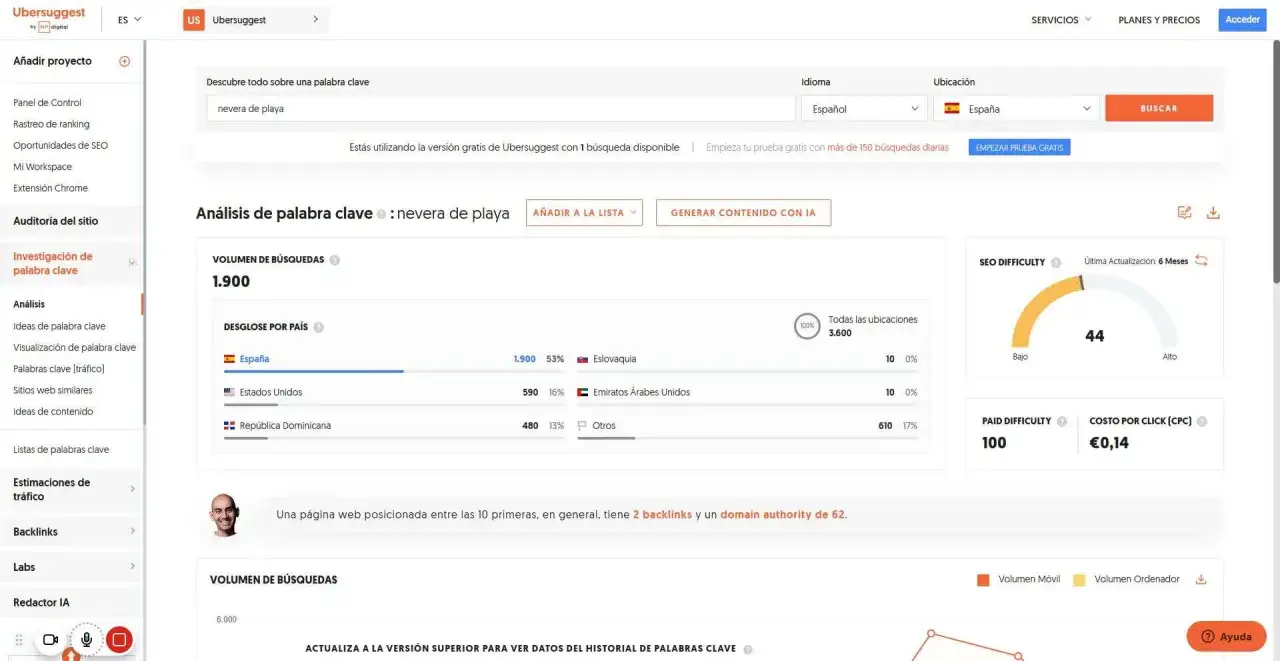Collapse the Investigación de palabra clave section
Screen dimensions: 1280x661
pos(132,263)
